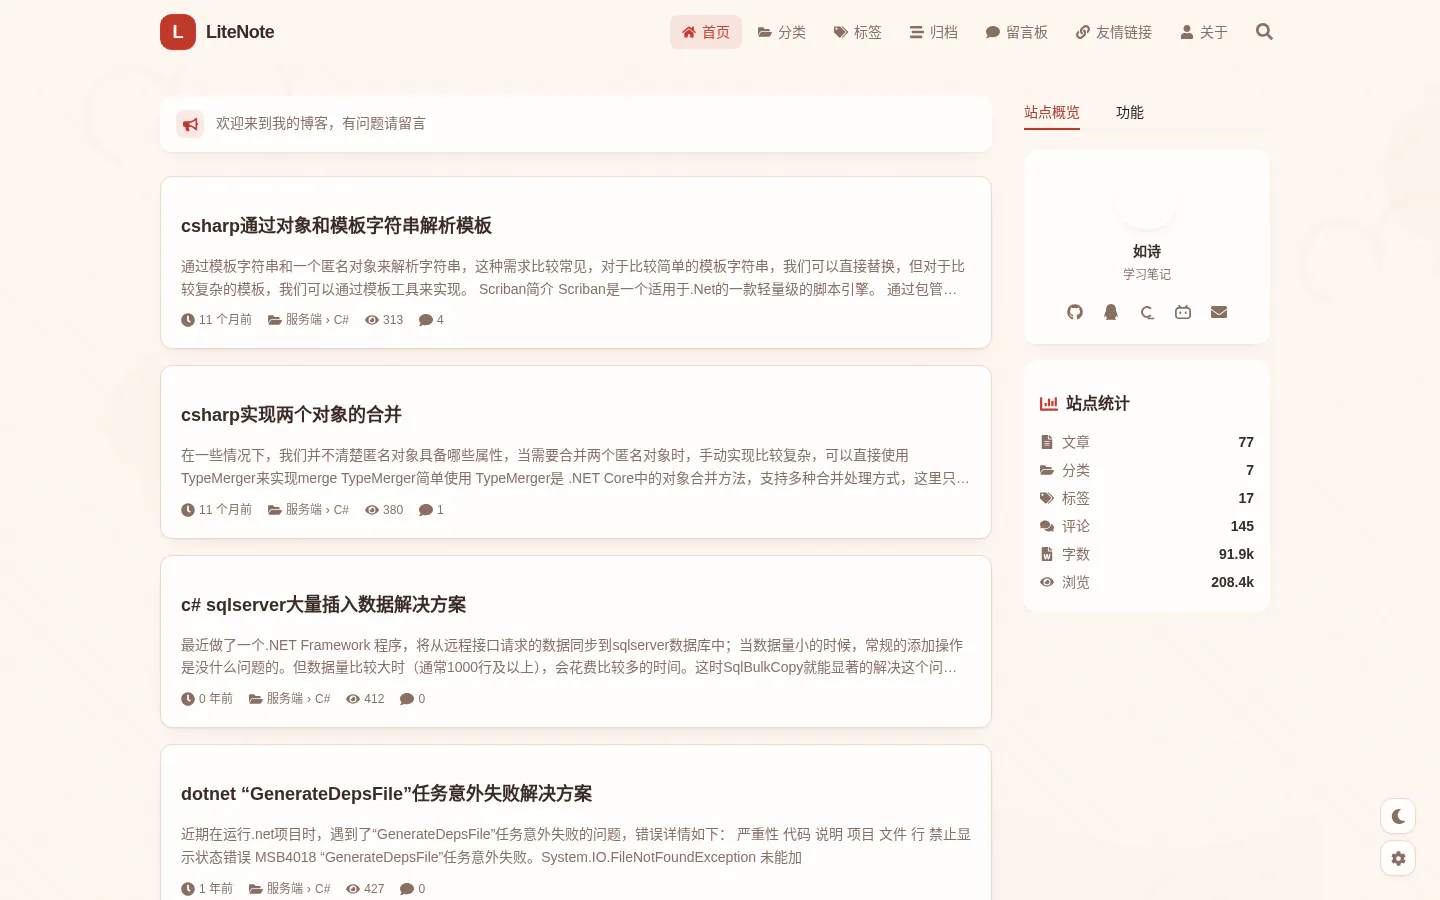Click the 4 comments count of first article
Screen dimensions: 1440x900
tap(431, 320)
